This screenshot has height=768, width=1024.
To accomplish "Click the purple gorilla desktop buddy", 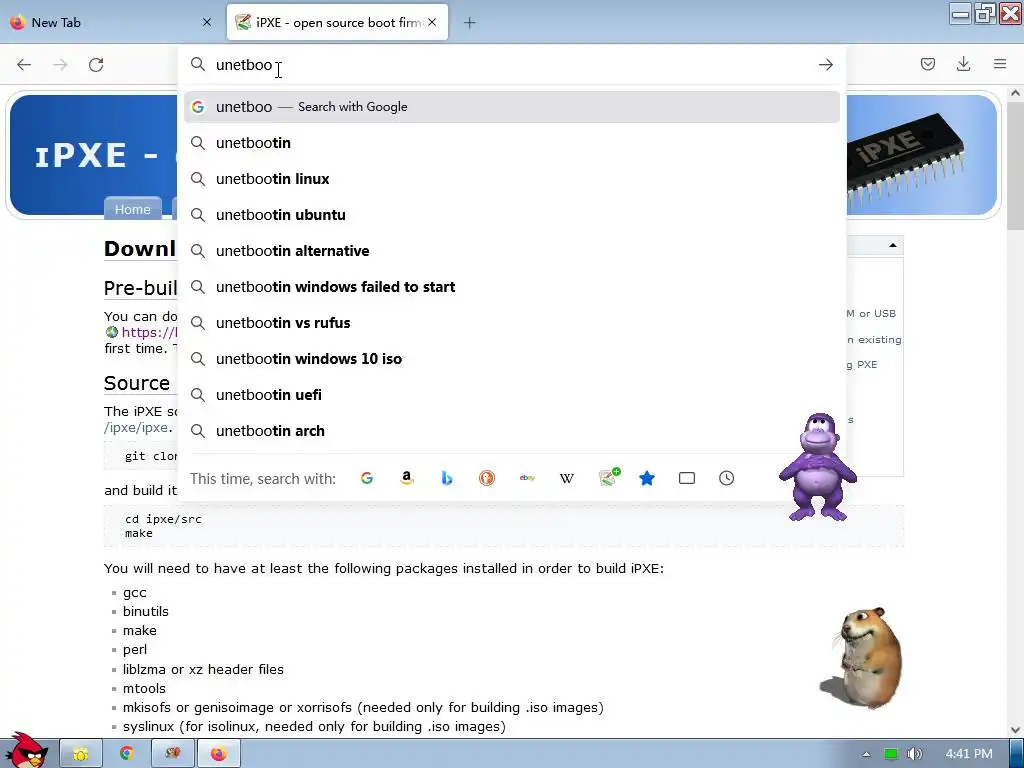I will point(818,466).
